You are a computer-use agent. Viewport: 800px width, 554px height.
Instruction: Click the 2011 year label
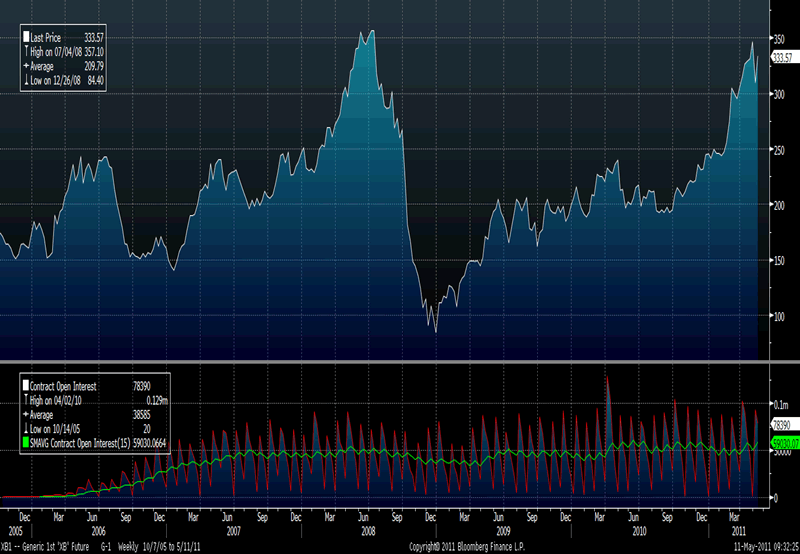(738, 531)
